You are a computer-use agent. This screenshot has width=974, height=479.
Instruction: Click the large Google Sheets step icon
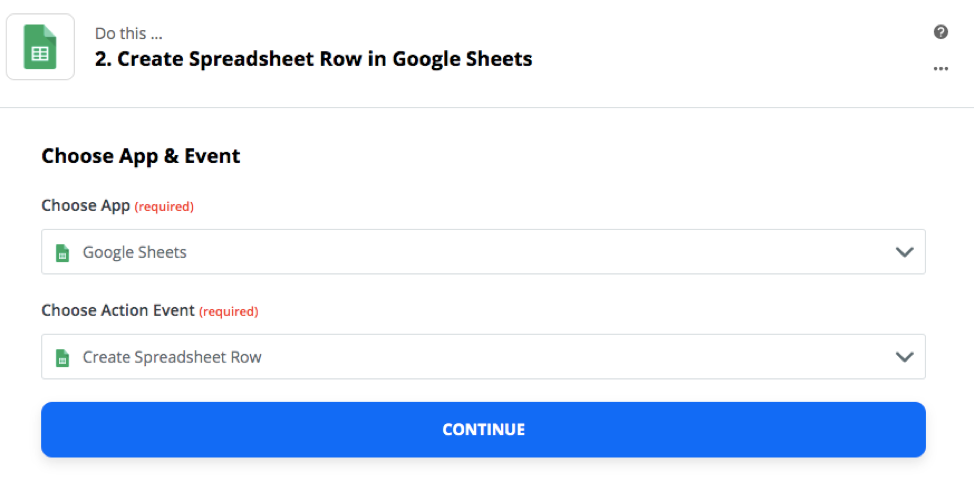pos(40,47)
